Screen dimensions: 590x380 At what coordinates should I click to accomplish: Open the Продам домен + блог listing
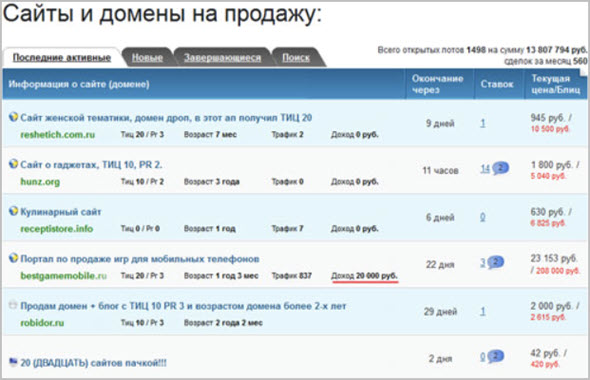point(183,306)
